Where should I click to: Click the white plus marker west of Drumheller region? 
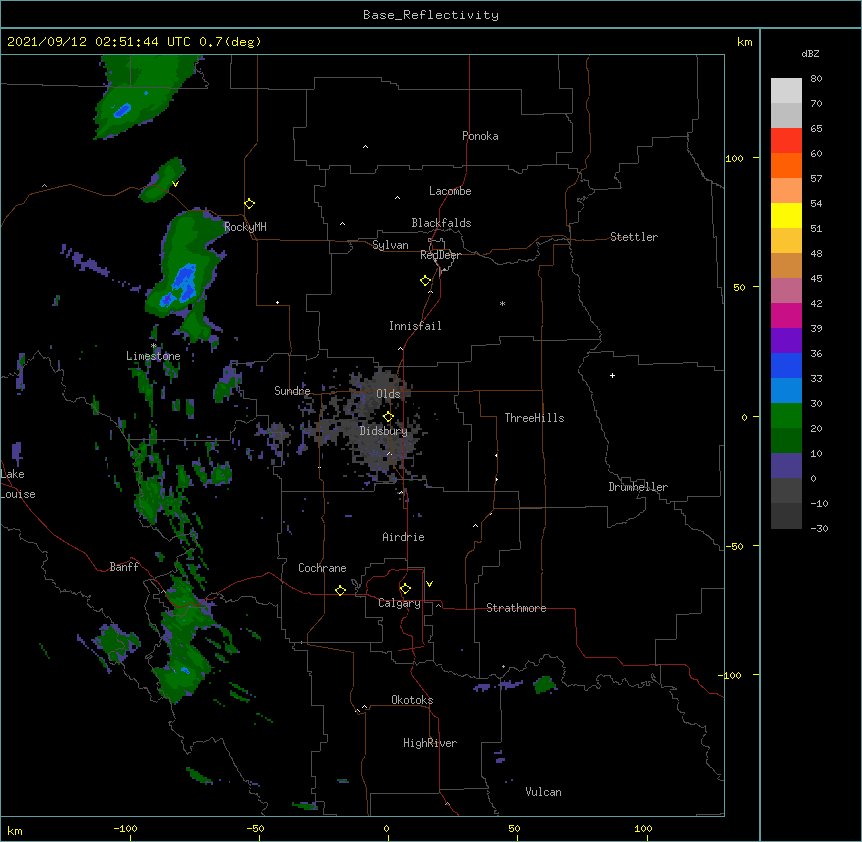tap(612, 375)
